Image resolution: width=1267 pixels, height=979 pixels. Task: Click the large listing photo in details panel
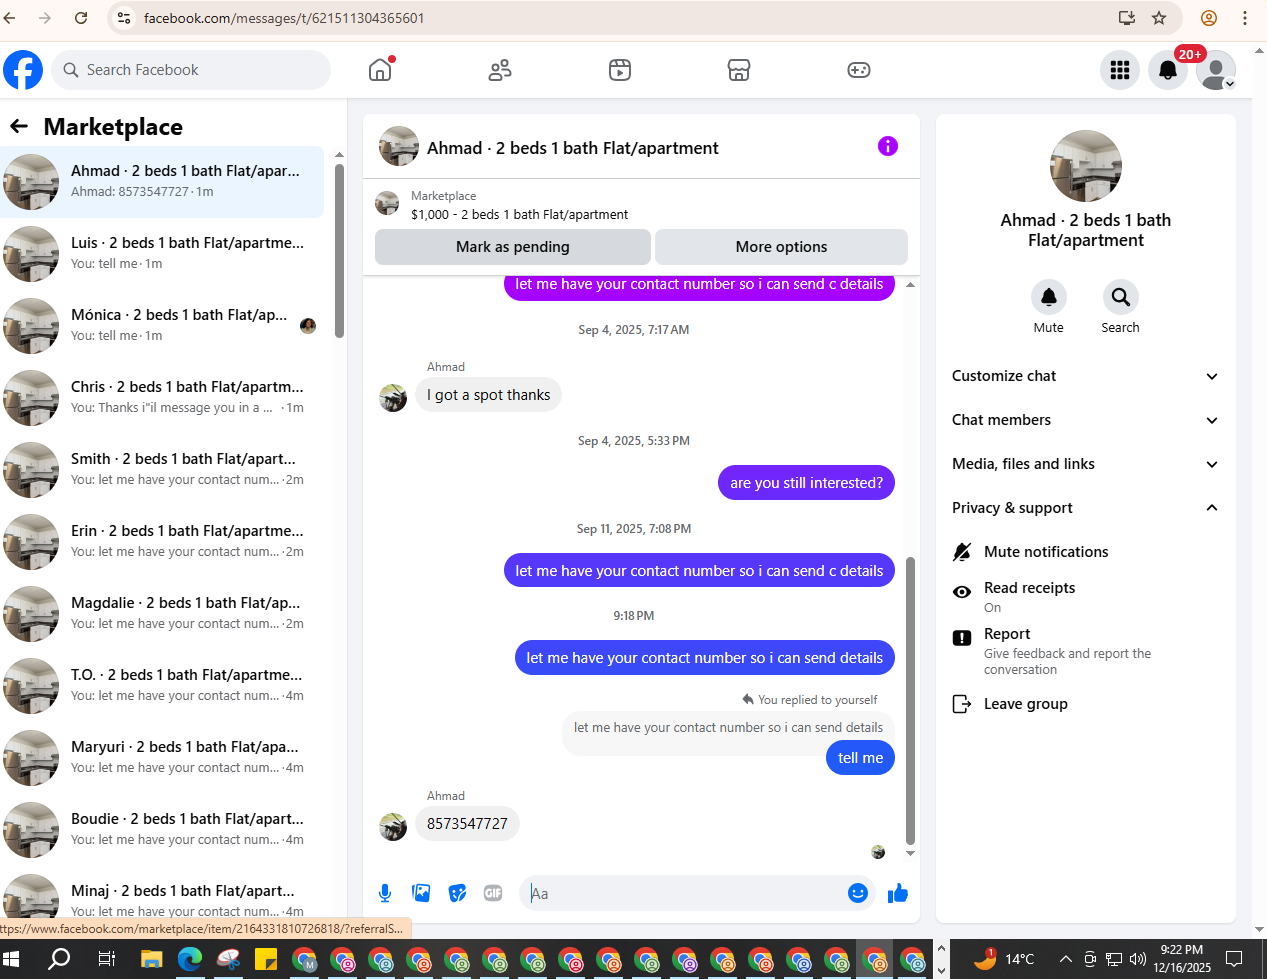[1086, 166]
